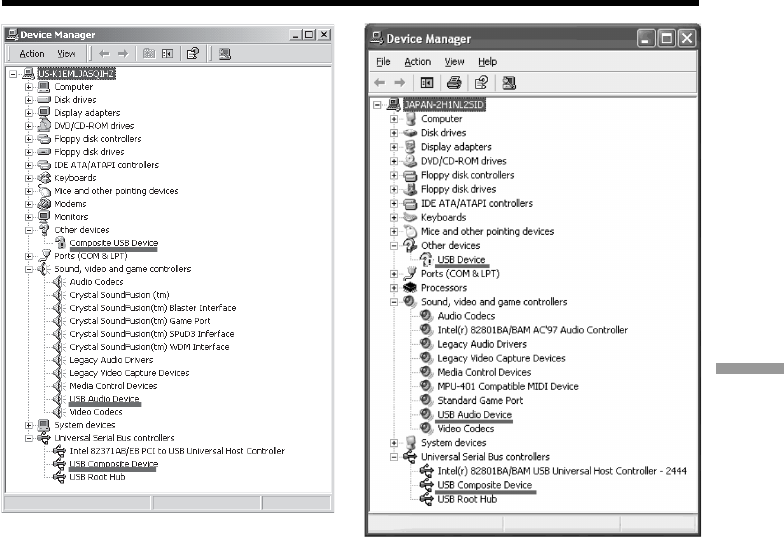Expand Display adapters node in right window

pyautogui.click(x=394, y=146)
